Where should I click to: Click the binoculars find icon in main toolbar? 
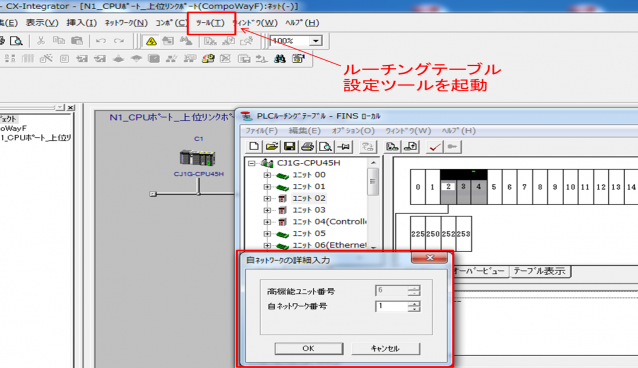click(280, 59)
